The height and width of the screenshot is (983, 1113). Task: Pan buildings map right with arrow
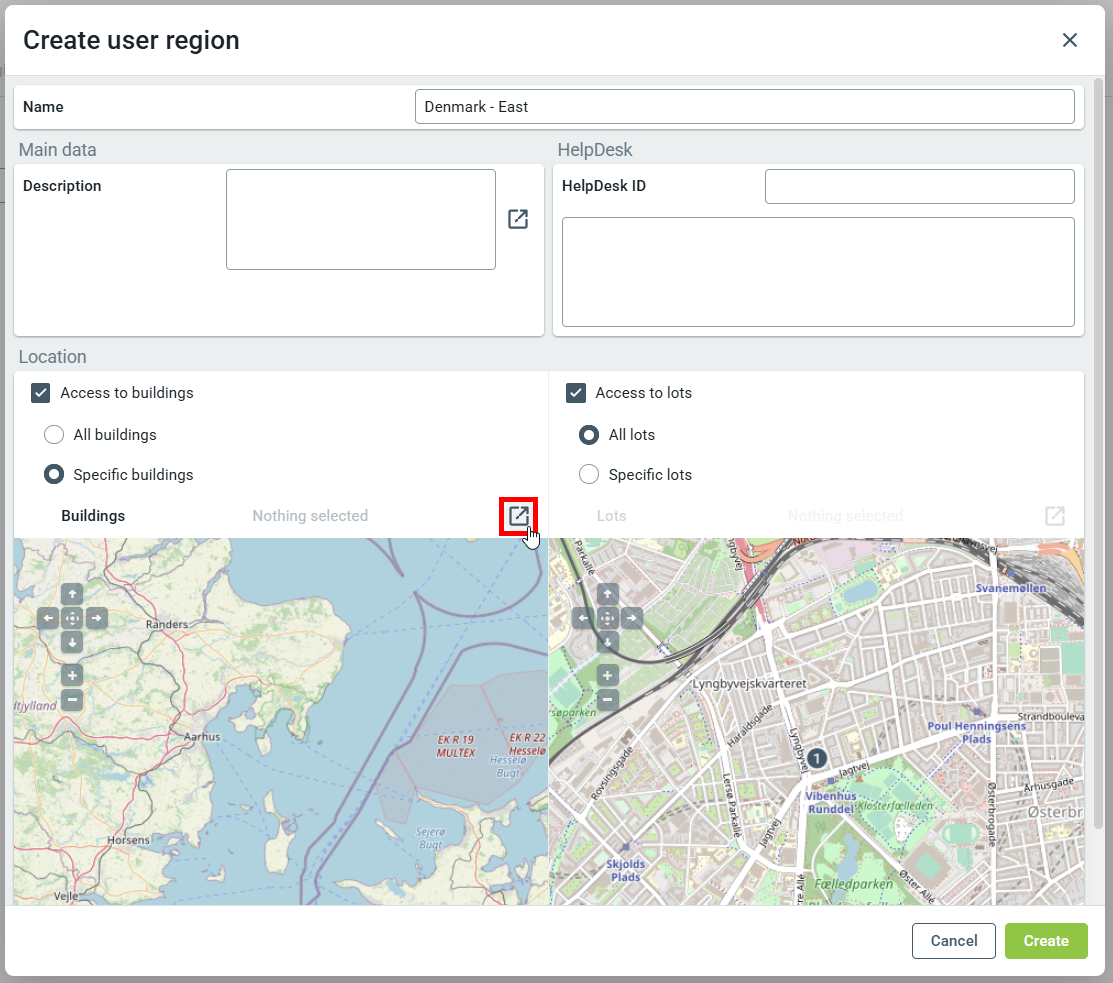tap(96, 619)
